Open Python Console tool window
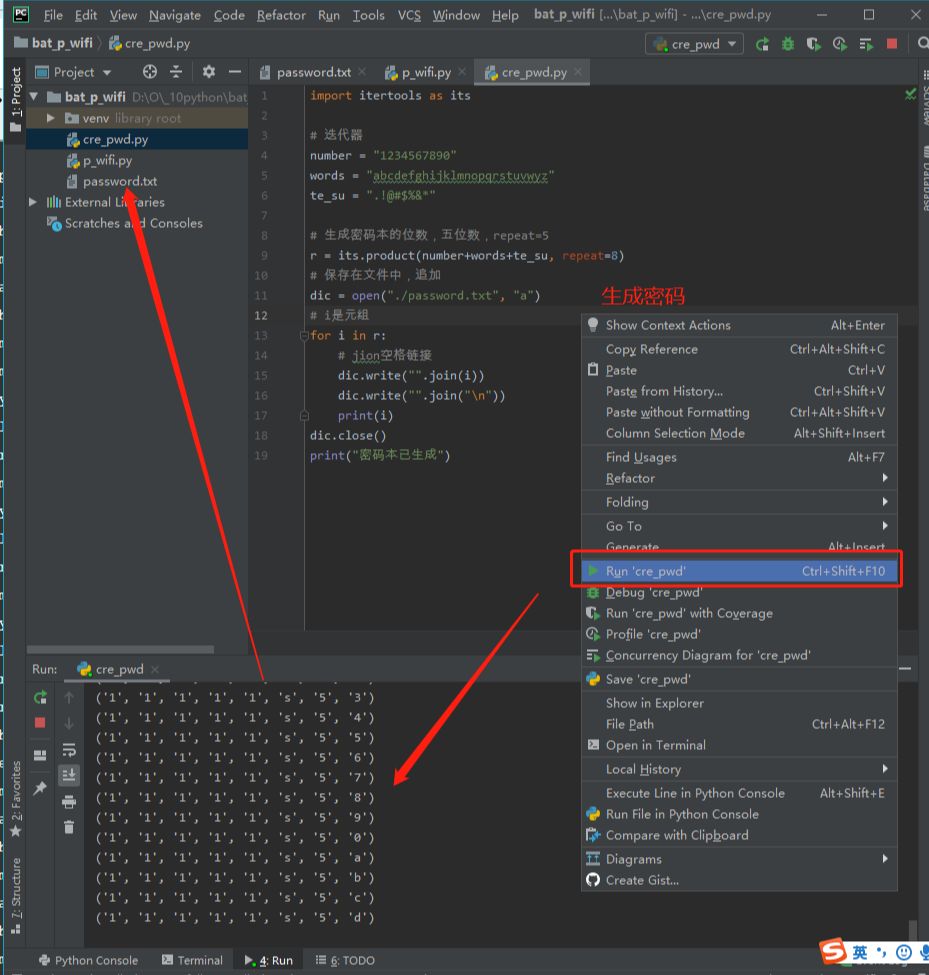Screen dimensions: 929x975 [x=88, y=960]
